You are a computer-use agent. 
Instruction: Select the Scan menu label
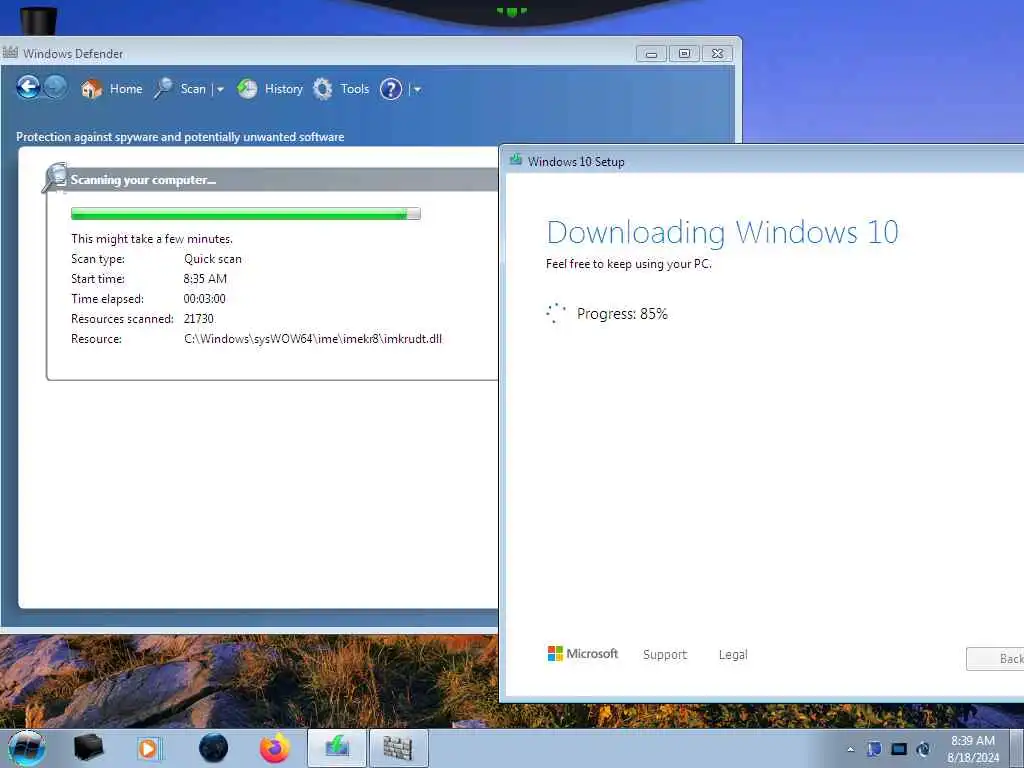point(193,89)
